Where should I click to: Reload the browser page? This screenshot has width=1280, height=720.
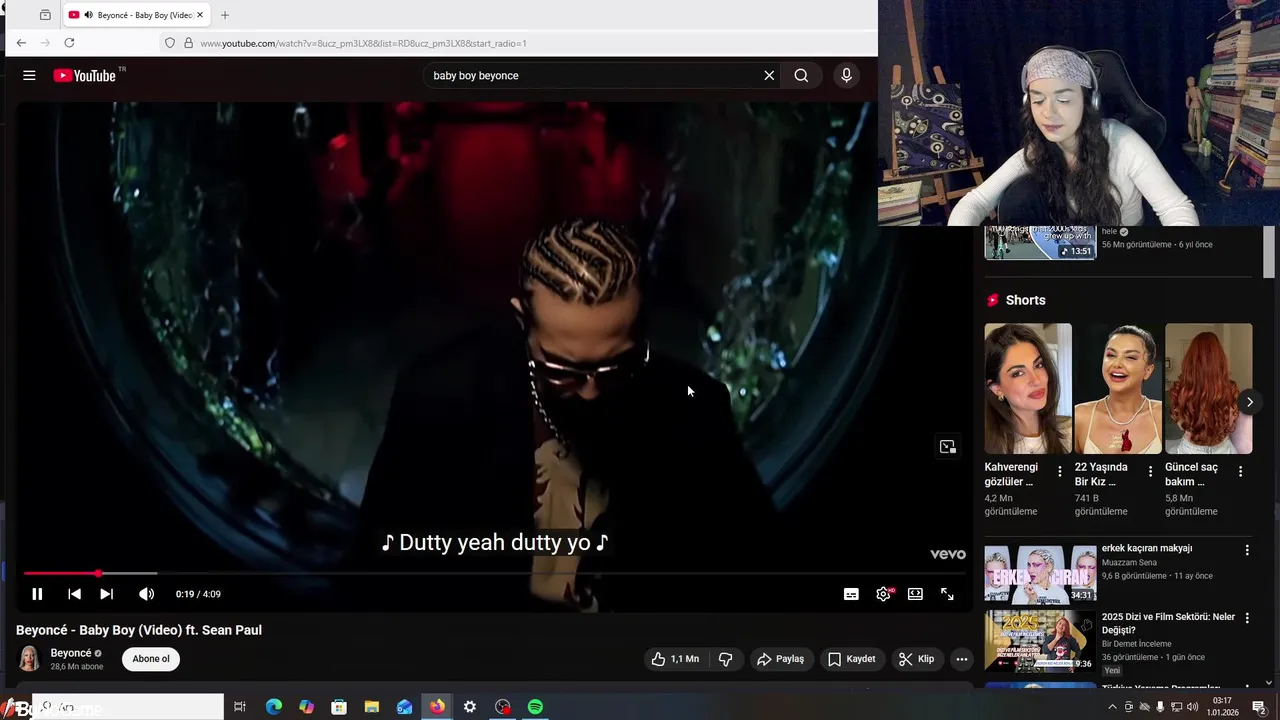69,43
